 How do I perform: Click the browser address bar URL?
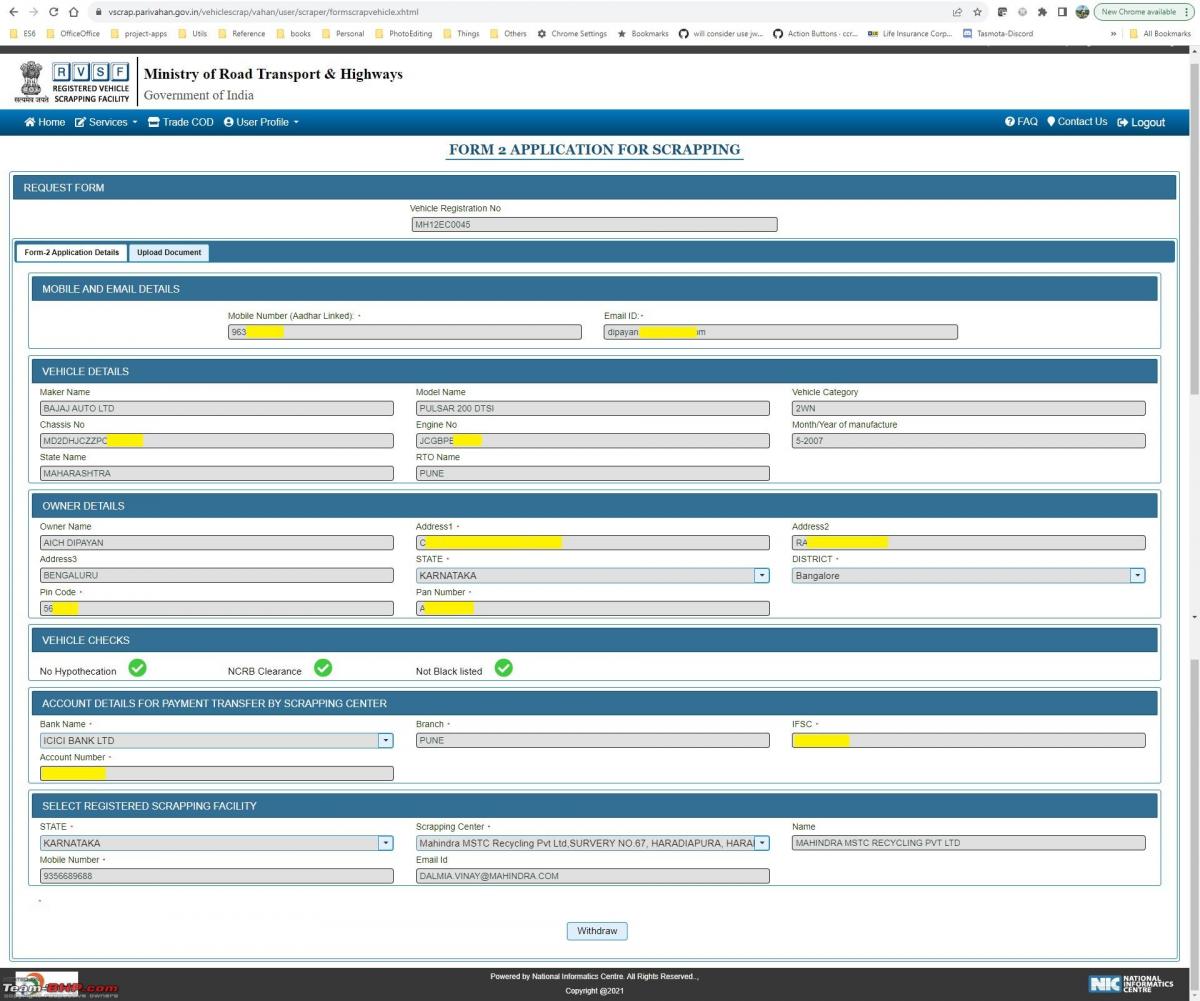[264, 12]
